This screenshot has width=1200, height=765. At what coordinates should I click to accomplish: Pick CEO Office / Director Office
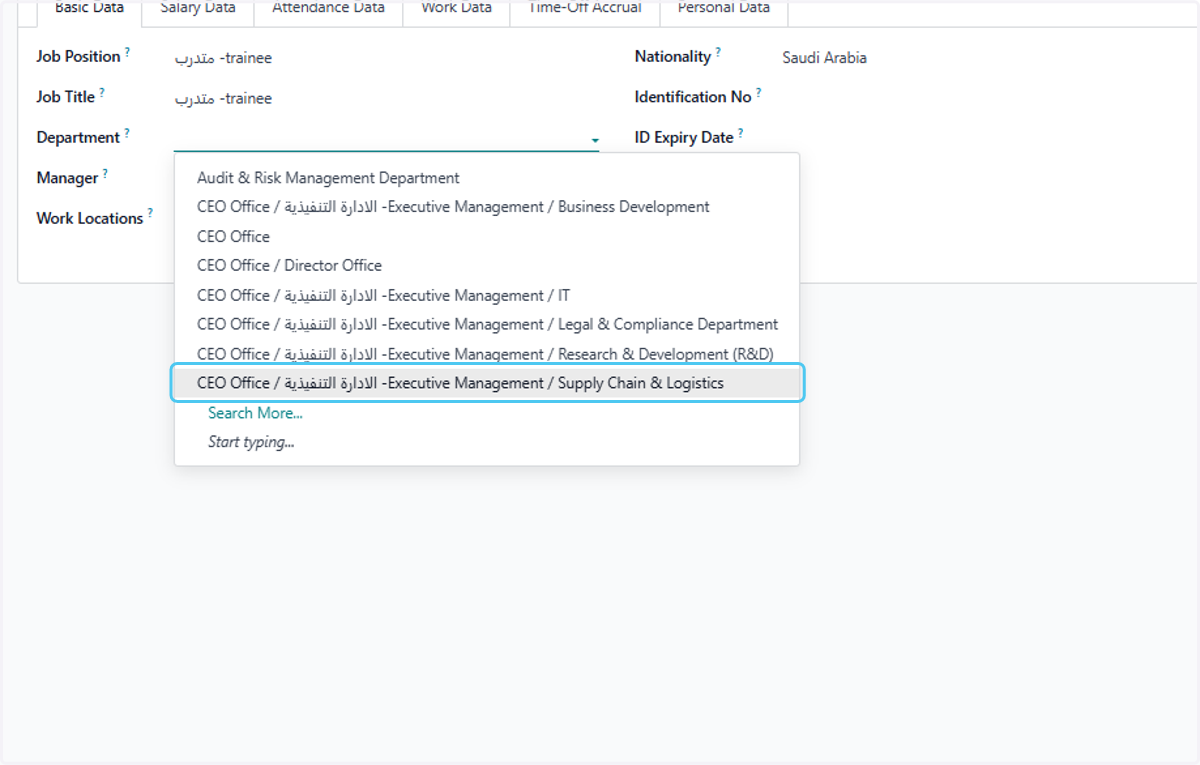[x=487, y=266]
